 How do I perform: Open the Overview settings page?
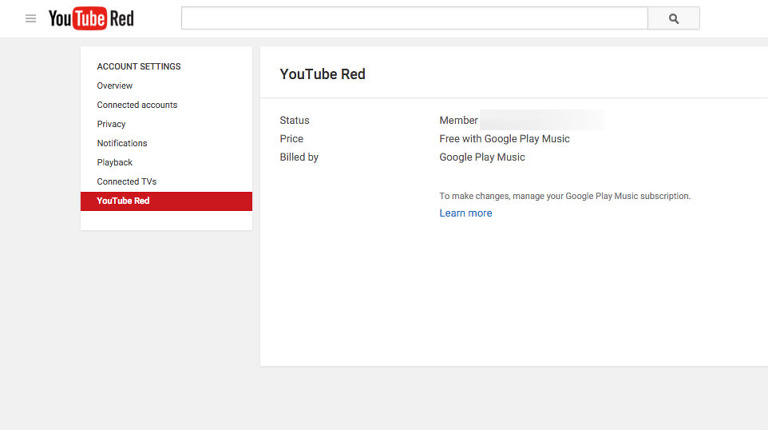point(115,86)
